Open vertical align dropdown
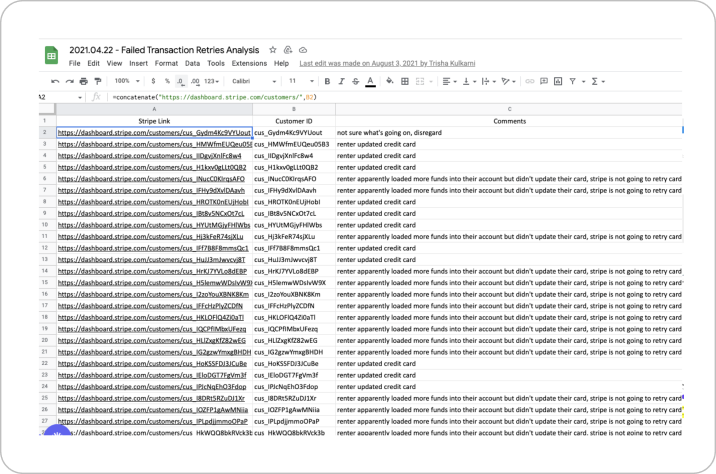 469,81
